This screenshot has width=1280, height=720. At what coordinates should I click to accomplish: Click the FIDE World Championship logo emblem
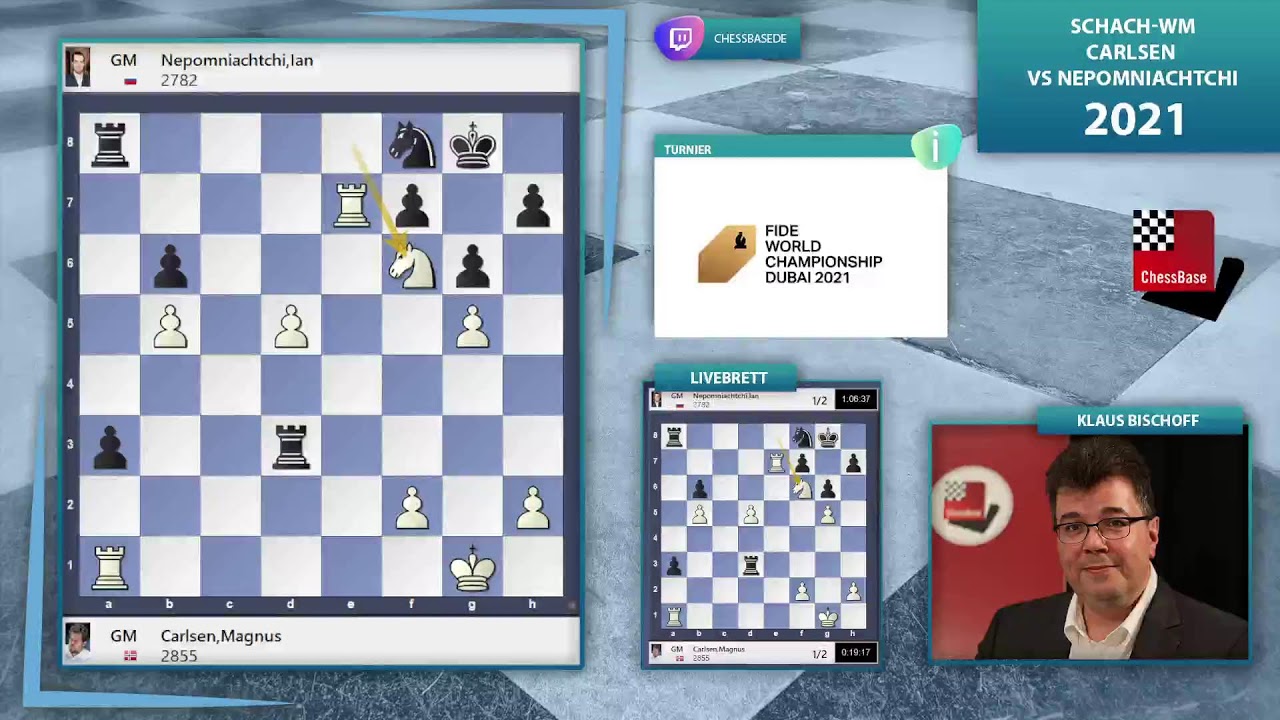pyautogui.click(x=727, y=254)
